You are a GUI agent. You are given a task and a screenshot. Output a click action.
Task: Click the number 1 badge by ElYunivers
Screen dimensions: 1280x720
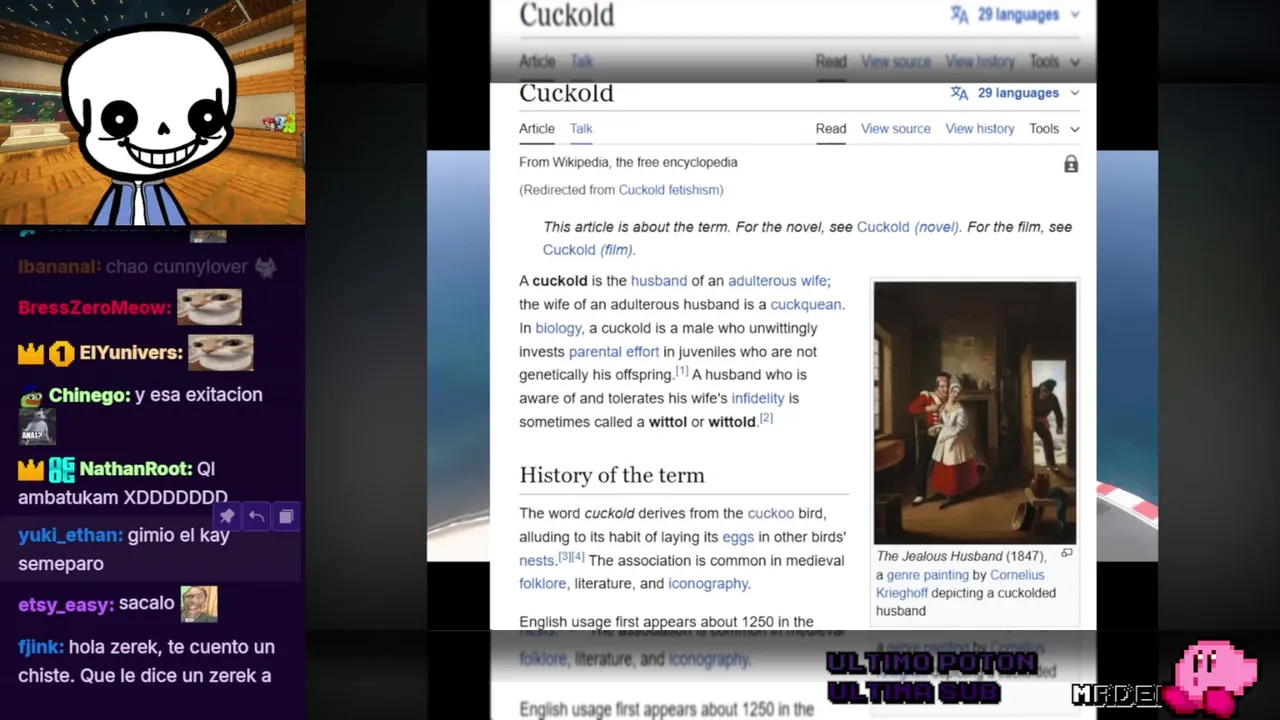(x=62, y=353)
